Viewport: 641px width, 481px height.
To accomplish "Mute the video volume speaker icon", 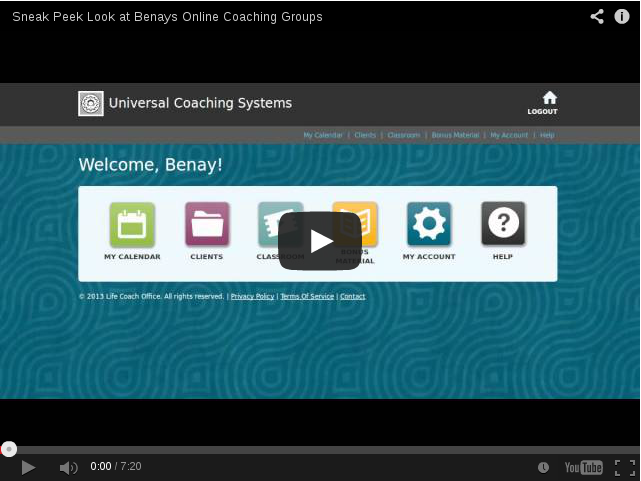I will click(68, 468).
